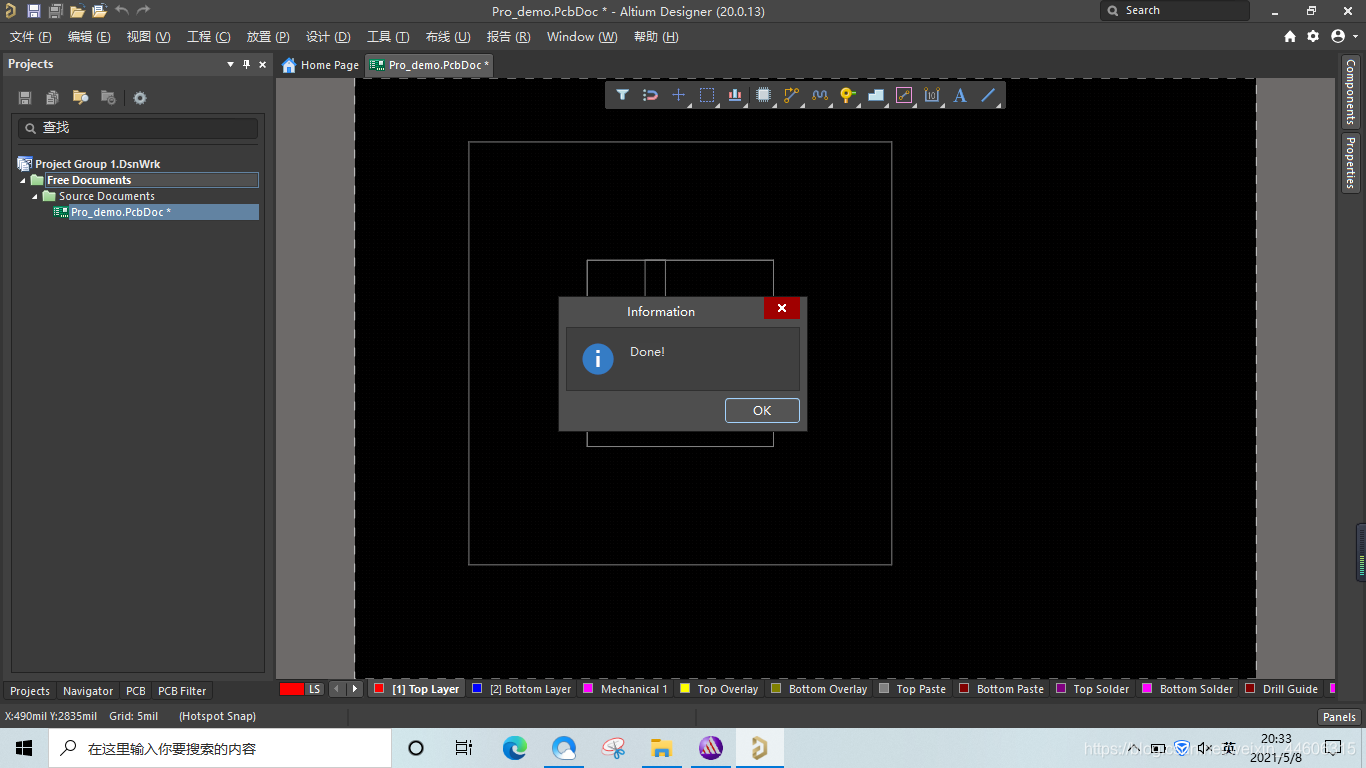1366x768 pixels.
Task: Open the 视图 (V) menu
Action: click(x=148, y=36)
